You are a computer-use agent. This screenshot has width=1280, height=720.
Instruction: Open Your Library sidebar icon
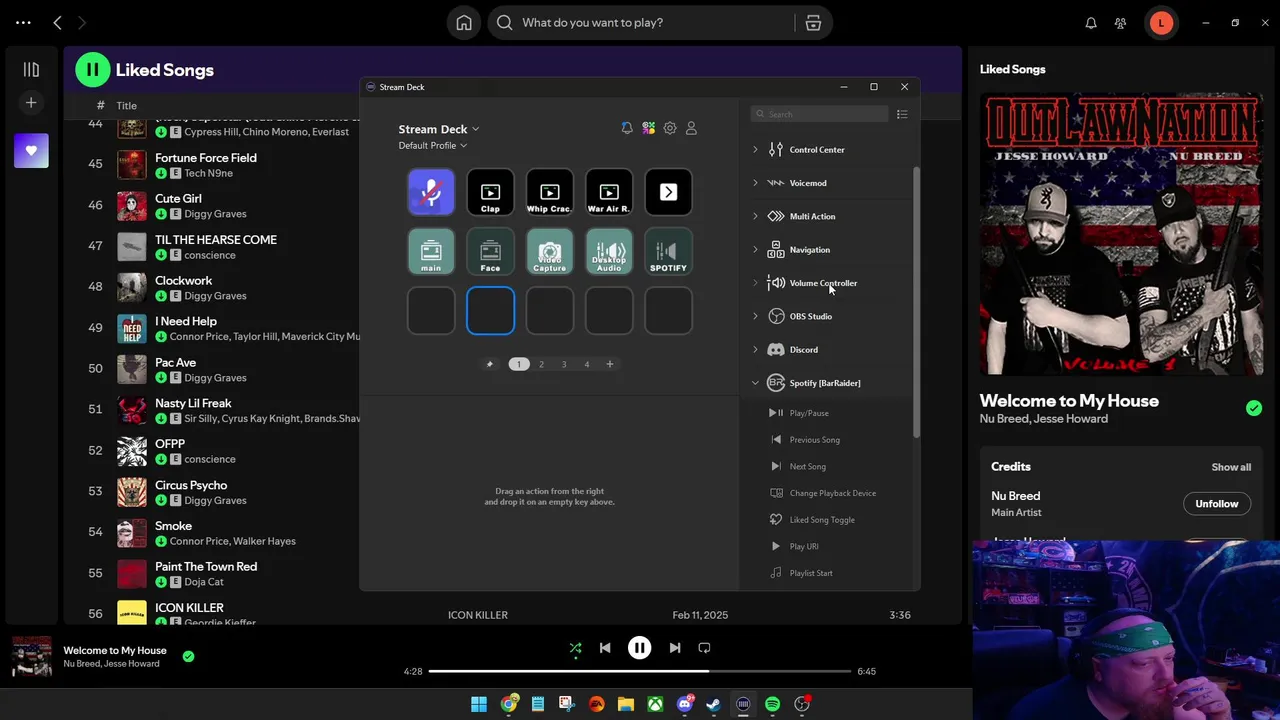(31, 69)
